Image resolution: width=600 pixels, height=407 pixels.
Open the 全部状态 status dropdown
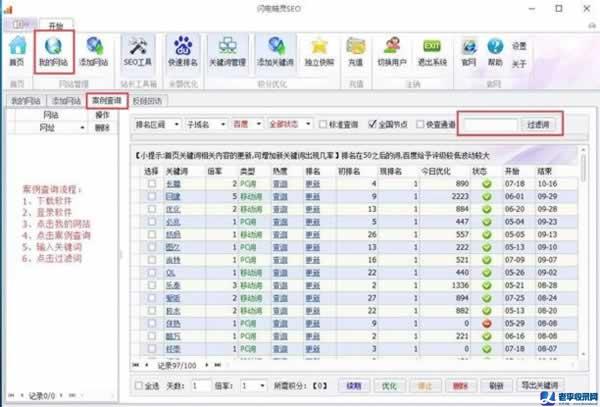[308, 124]
